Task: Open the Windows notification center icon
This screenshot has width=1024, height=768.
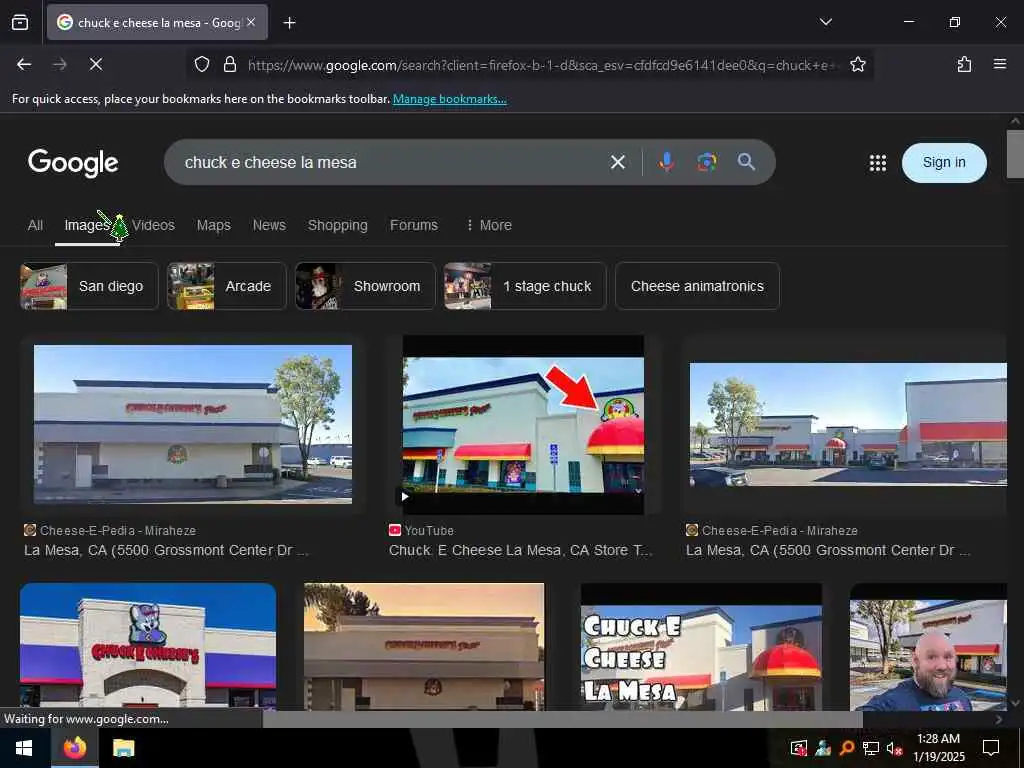Action: click(x=991, y=748)
